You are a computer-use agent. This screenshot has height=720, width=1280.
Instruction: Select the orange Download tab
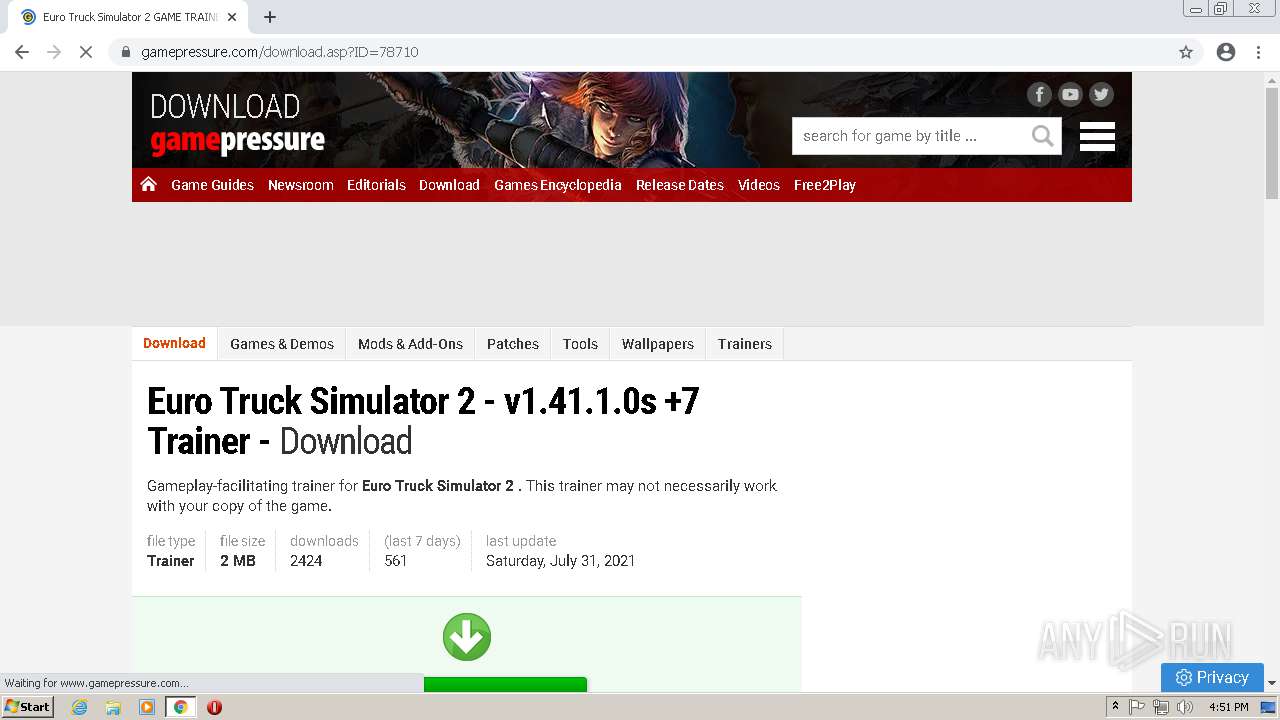pyautogui.click(x=174, y=343)
